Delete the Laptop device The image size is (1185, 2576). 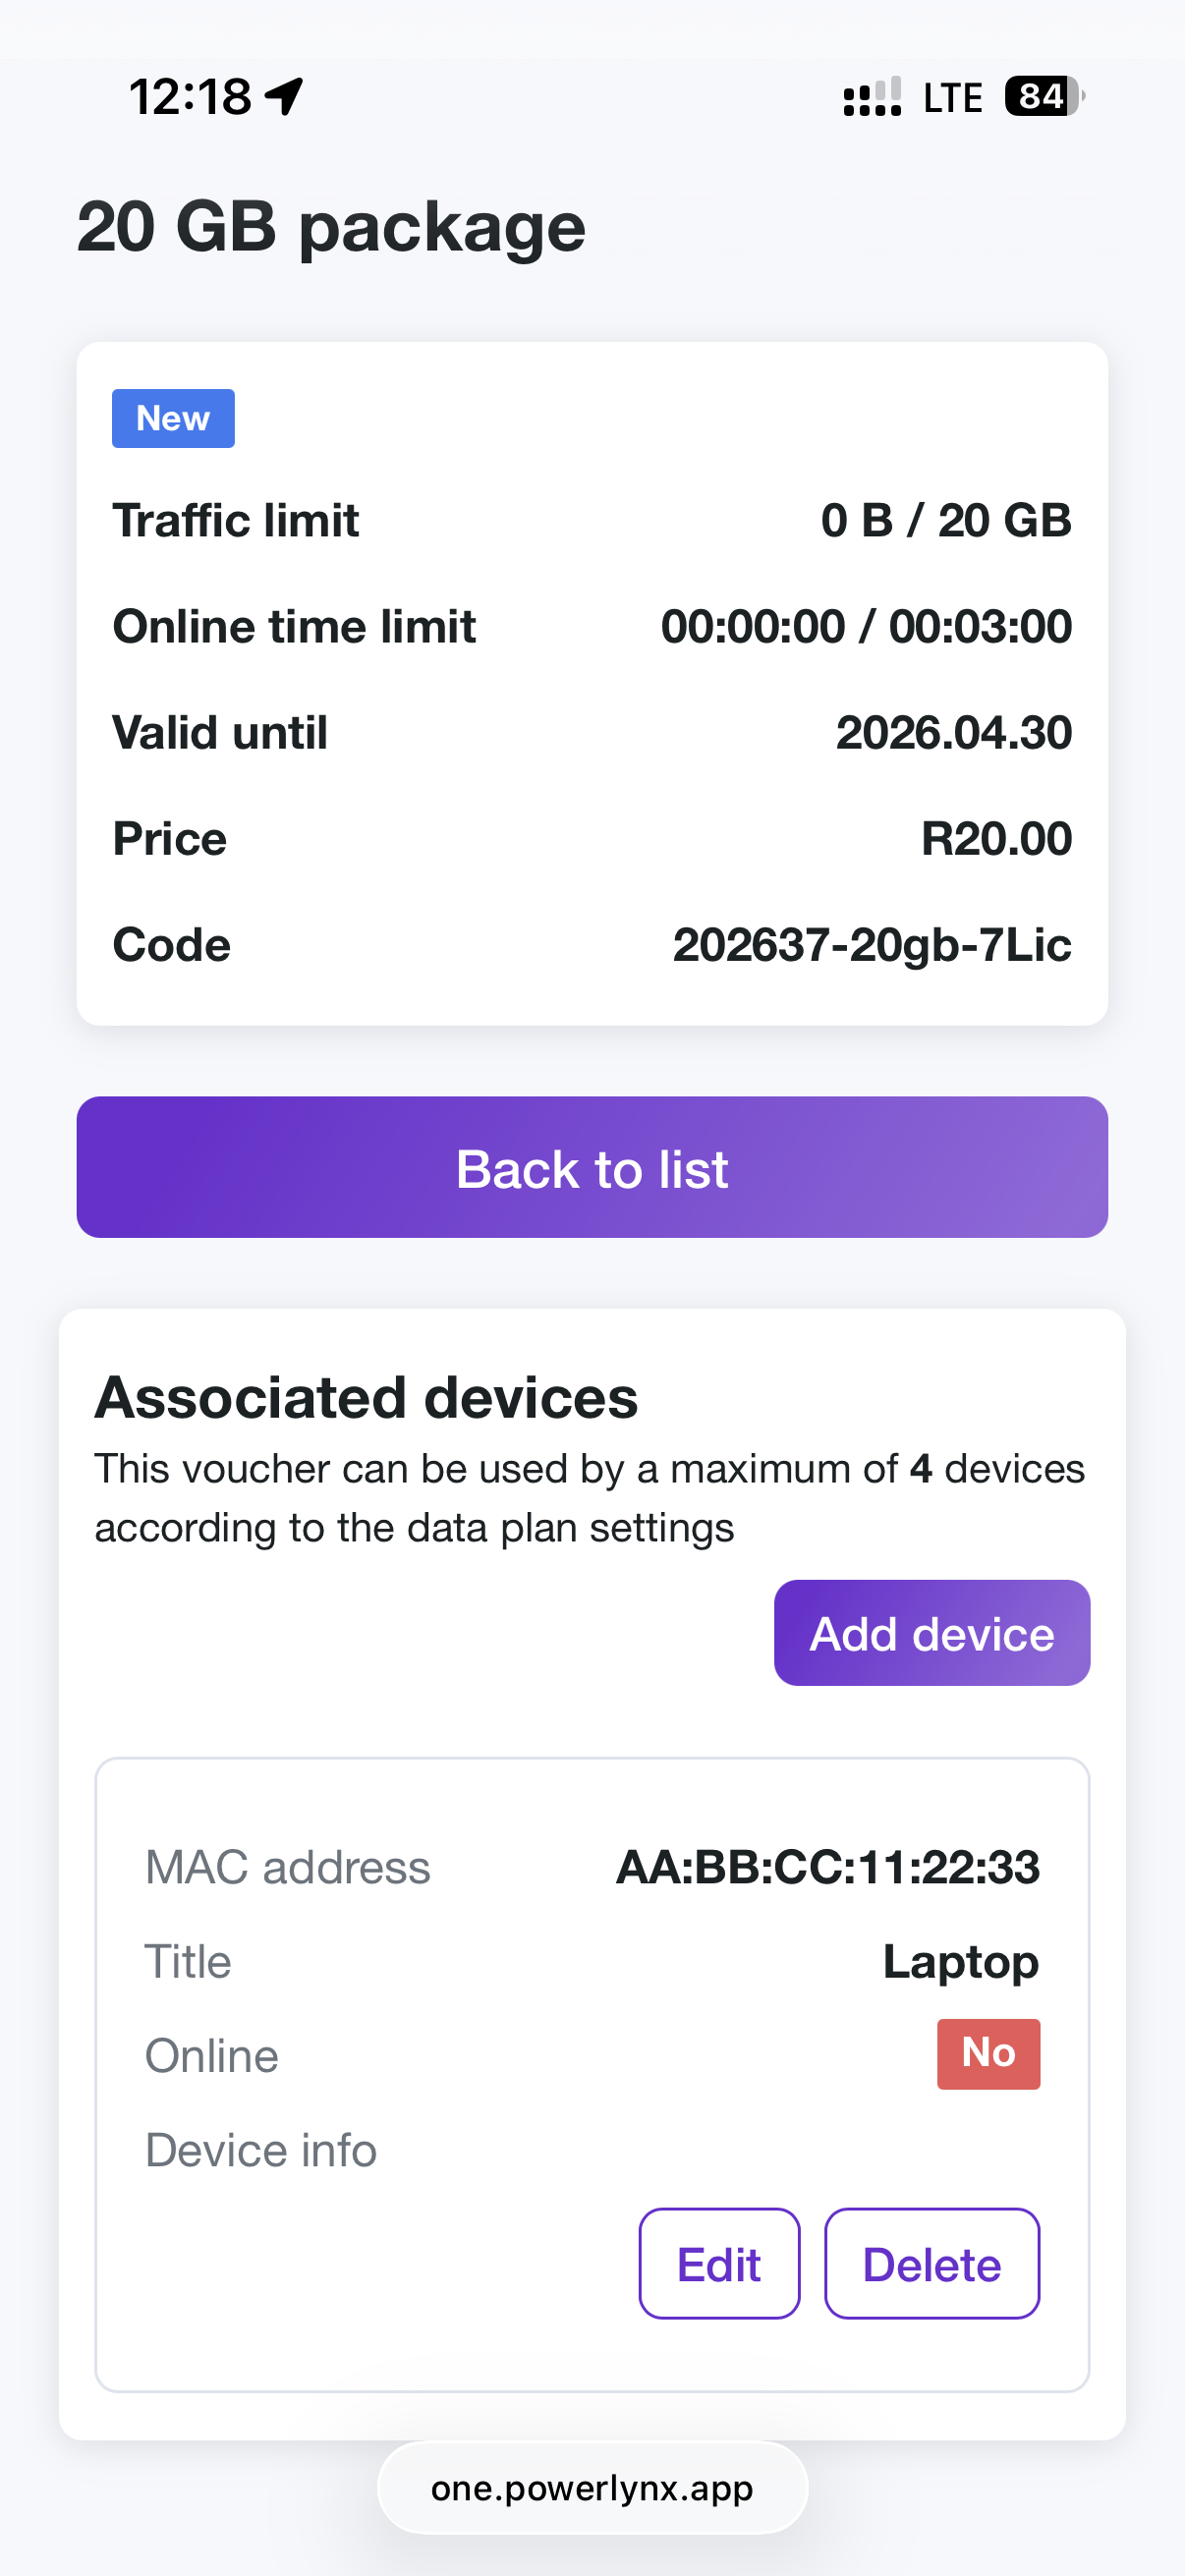[x=931, y=2264]
